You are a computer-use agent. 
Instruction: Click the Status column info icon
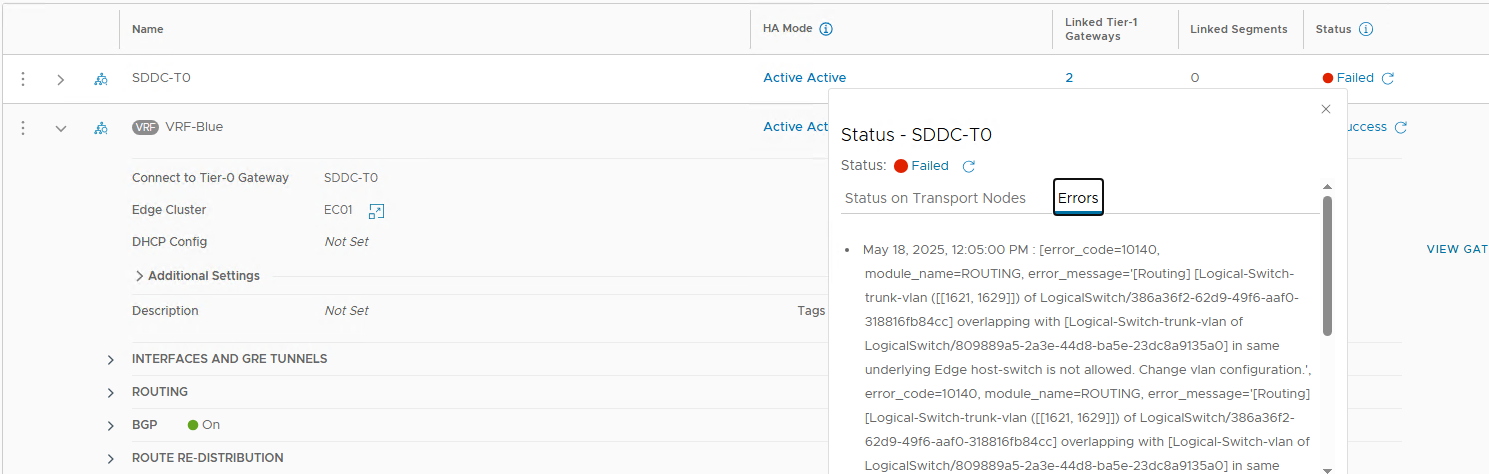pos(1366,29)
